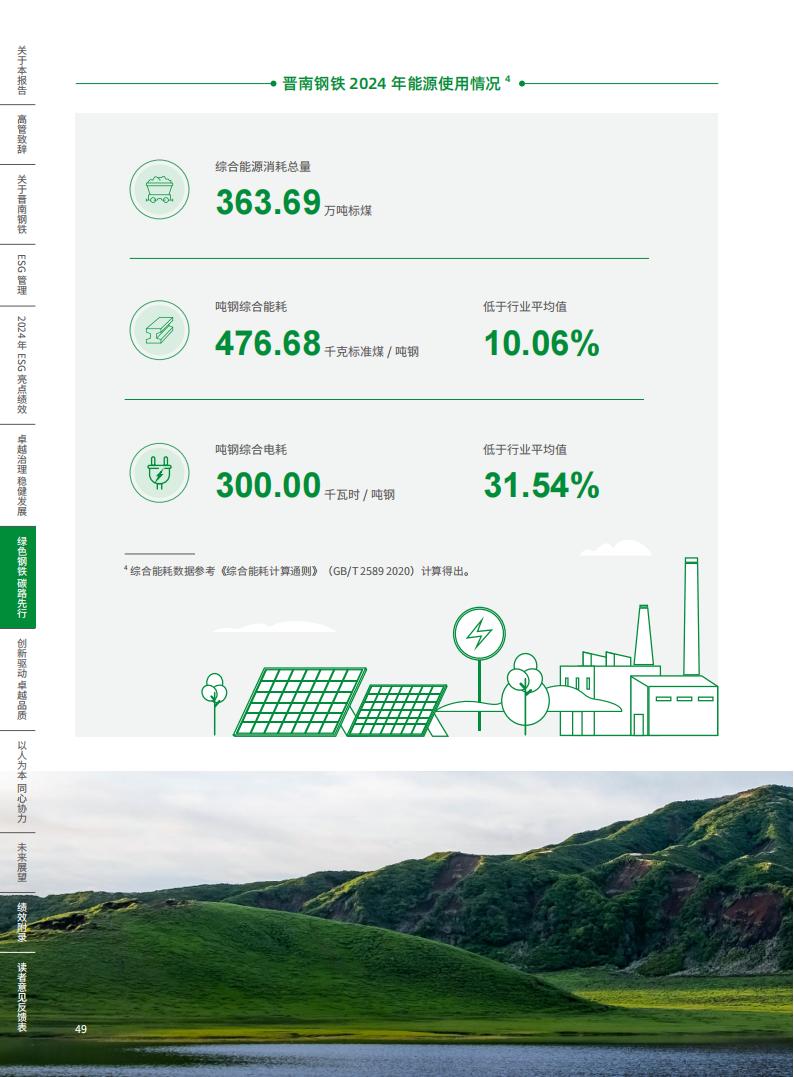
Task: Click 低于行业平均值 above 31.54%
Action: click(525, 449)
